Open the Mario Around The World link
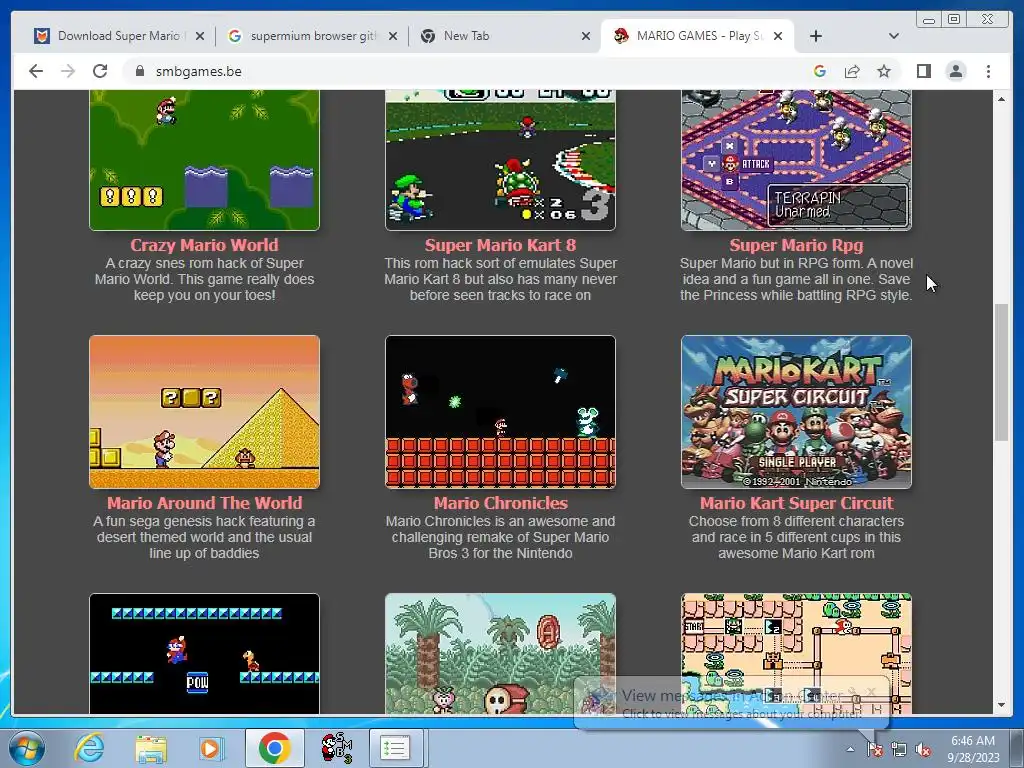 204,503
